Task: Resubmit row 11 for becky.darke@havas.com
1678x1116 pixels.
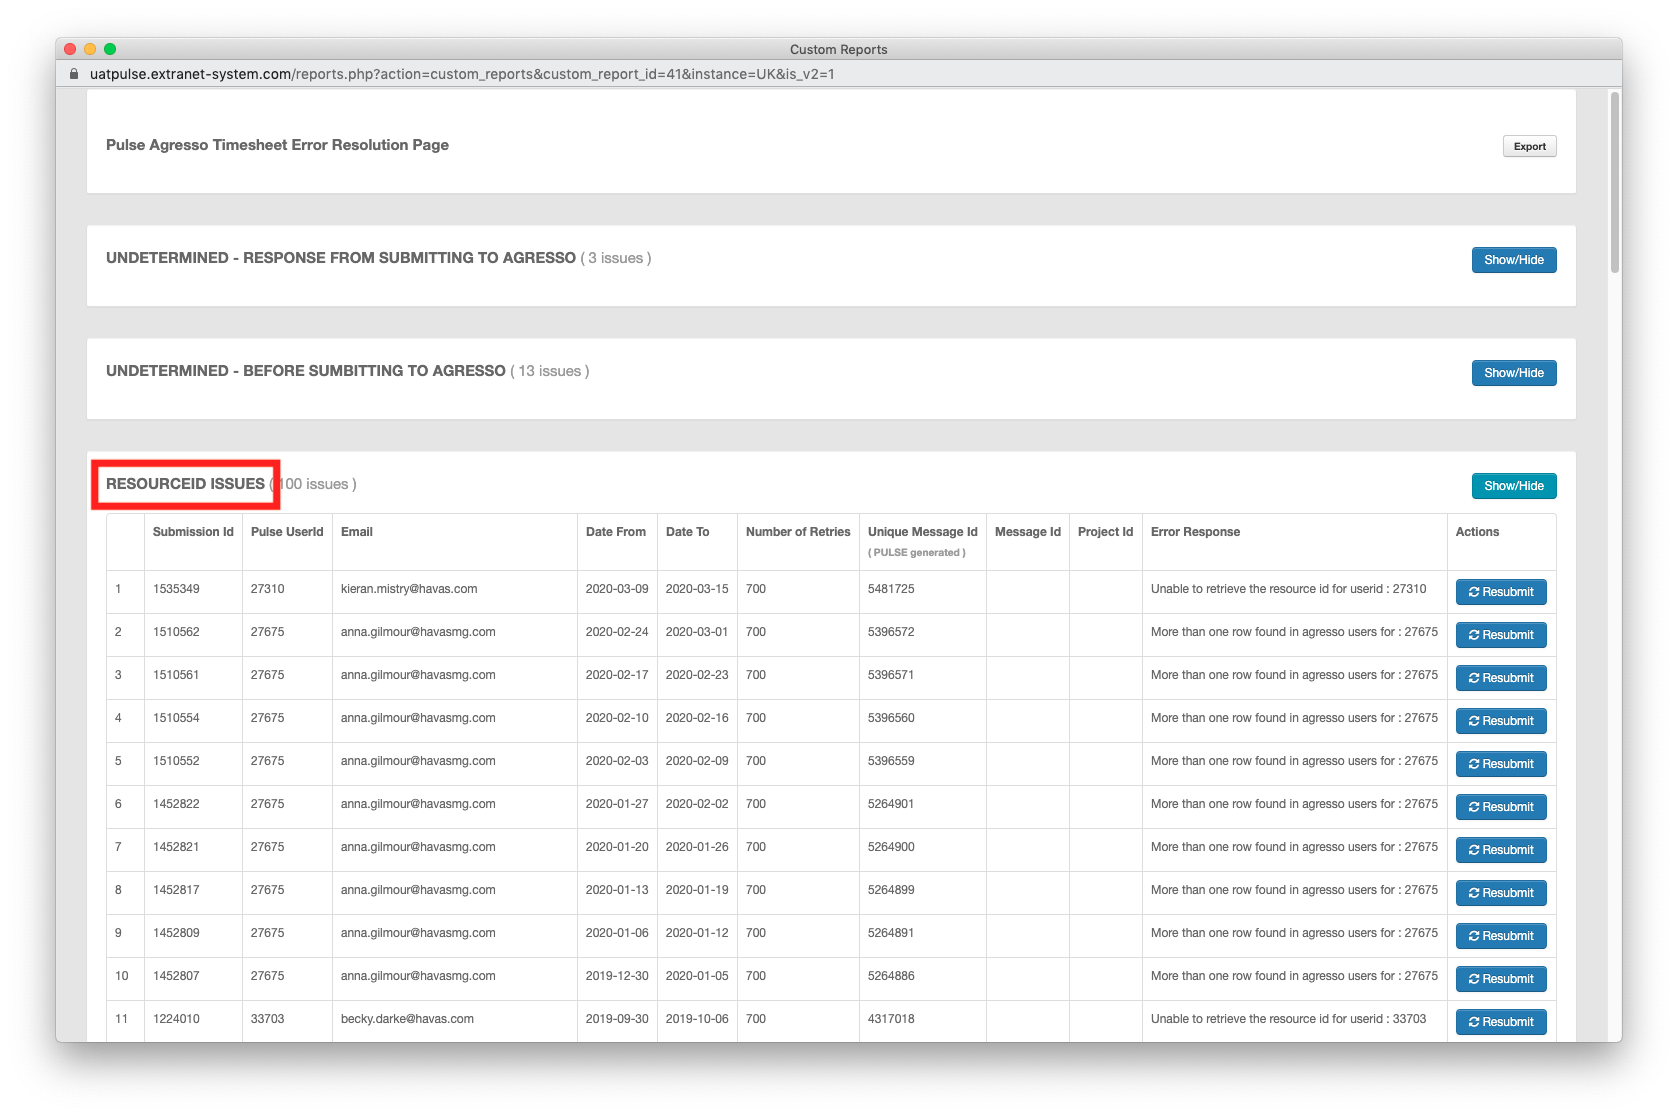Action: pyautogui.click(x=1500, y=1021)
